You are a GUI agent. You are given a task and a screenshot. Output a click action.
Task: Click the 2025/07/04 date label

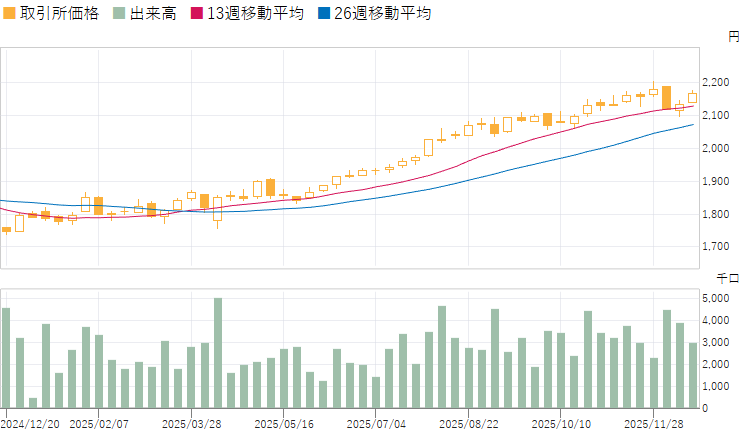pos(376,424)
